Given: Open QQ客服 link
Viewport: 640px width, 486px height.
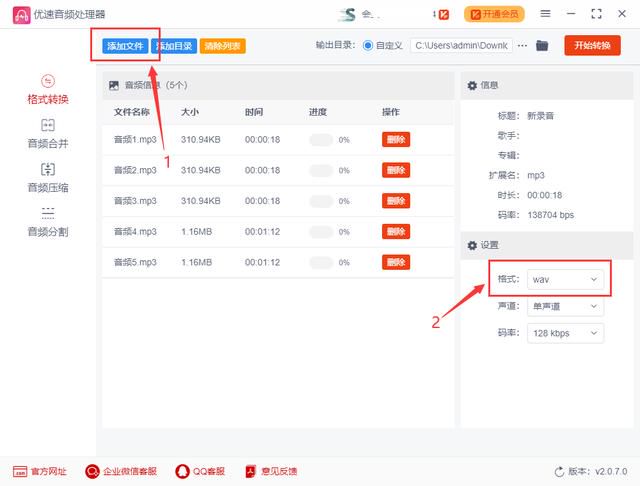Looking at the screenshot, I should coord(200,471).
